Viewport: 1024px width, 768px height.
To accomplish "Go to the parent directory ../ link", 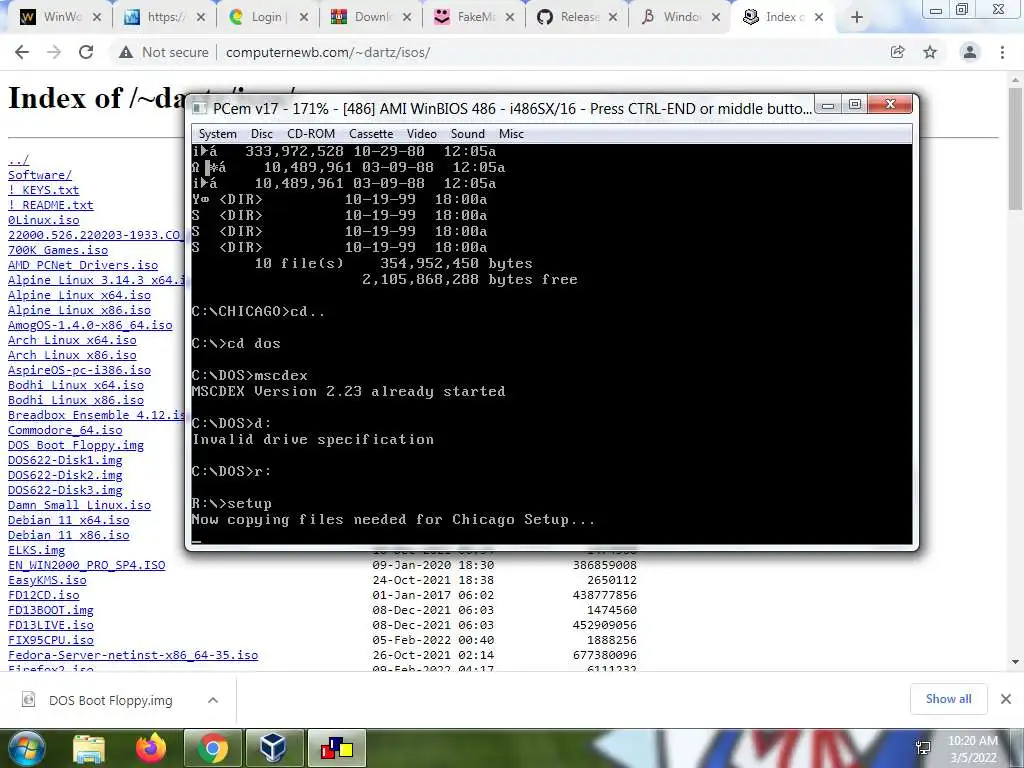I will 18,160.
